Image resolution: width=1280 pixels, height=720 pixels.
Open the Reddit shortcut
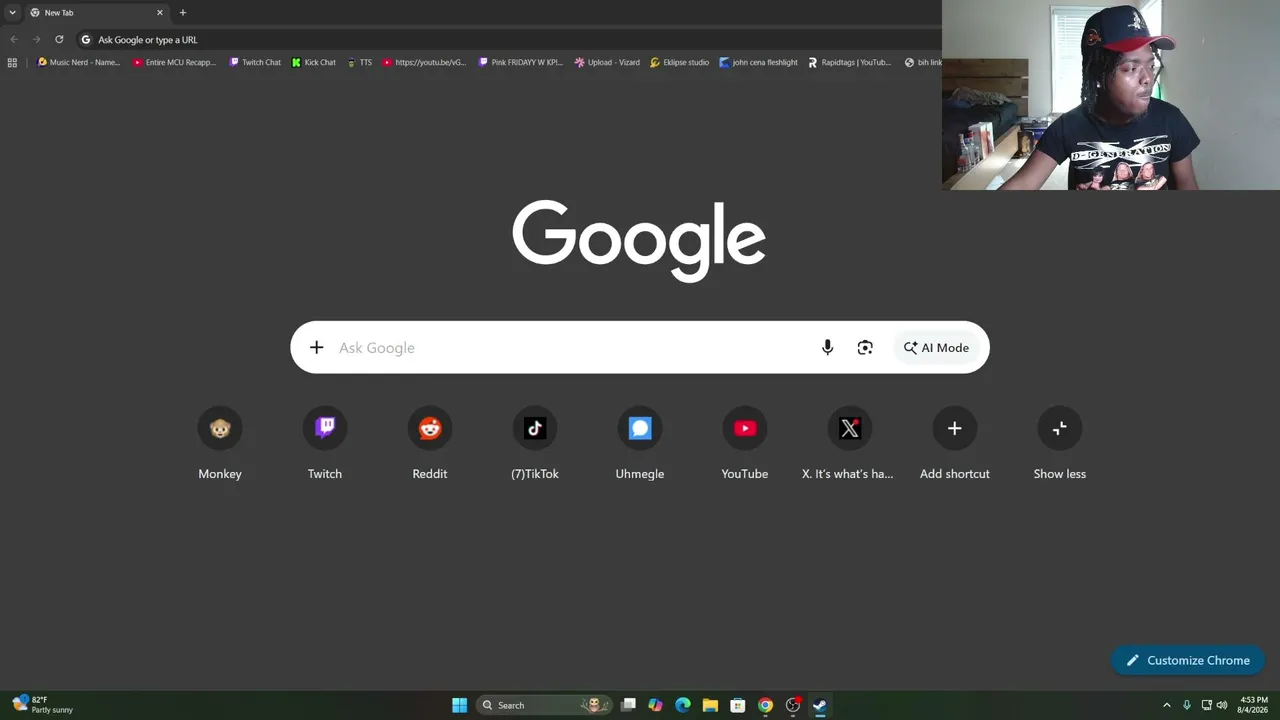pos(430,444)
